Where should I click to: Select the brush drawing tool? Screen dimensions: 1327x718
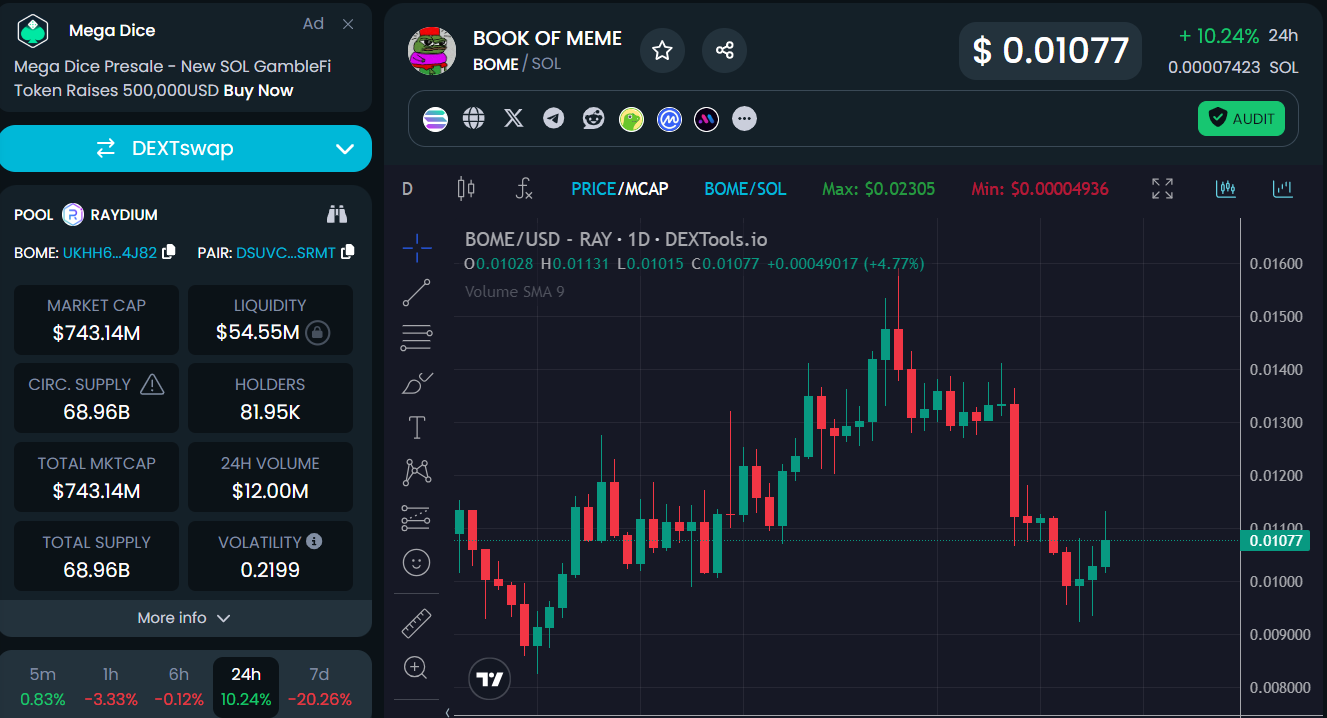coord(417,383)
